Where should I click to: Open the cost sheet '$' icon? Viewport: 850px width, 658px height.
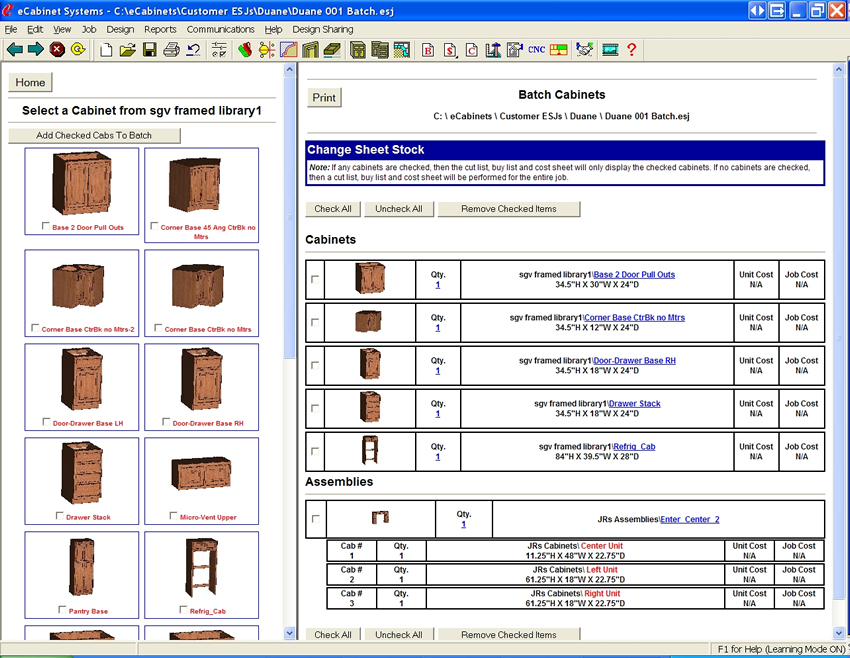click(x=450, y=50)
